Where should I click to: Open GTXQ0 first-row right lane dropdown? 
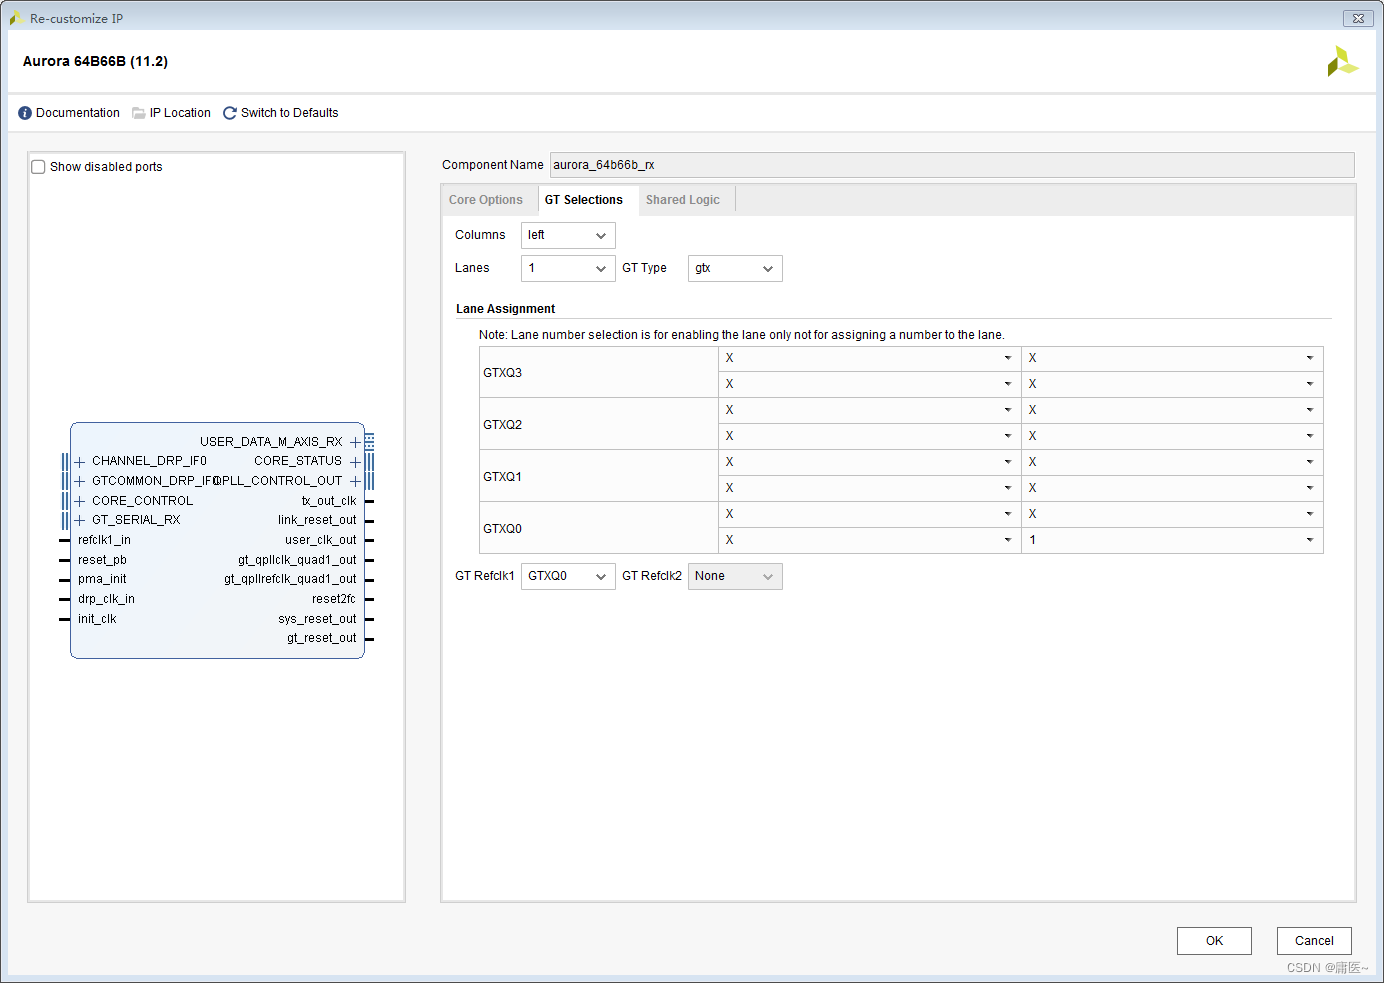(1172, 514)
